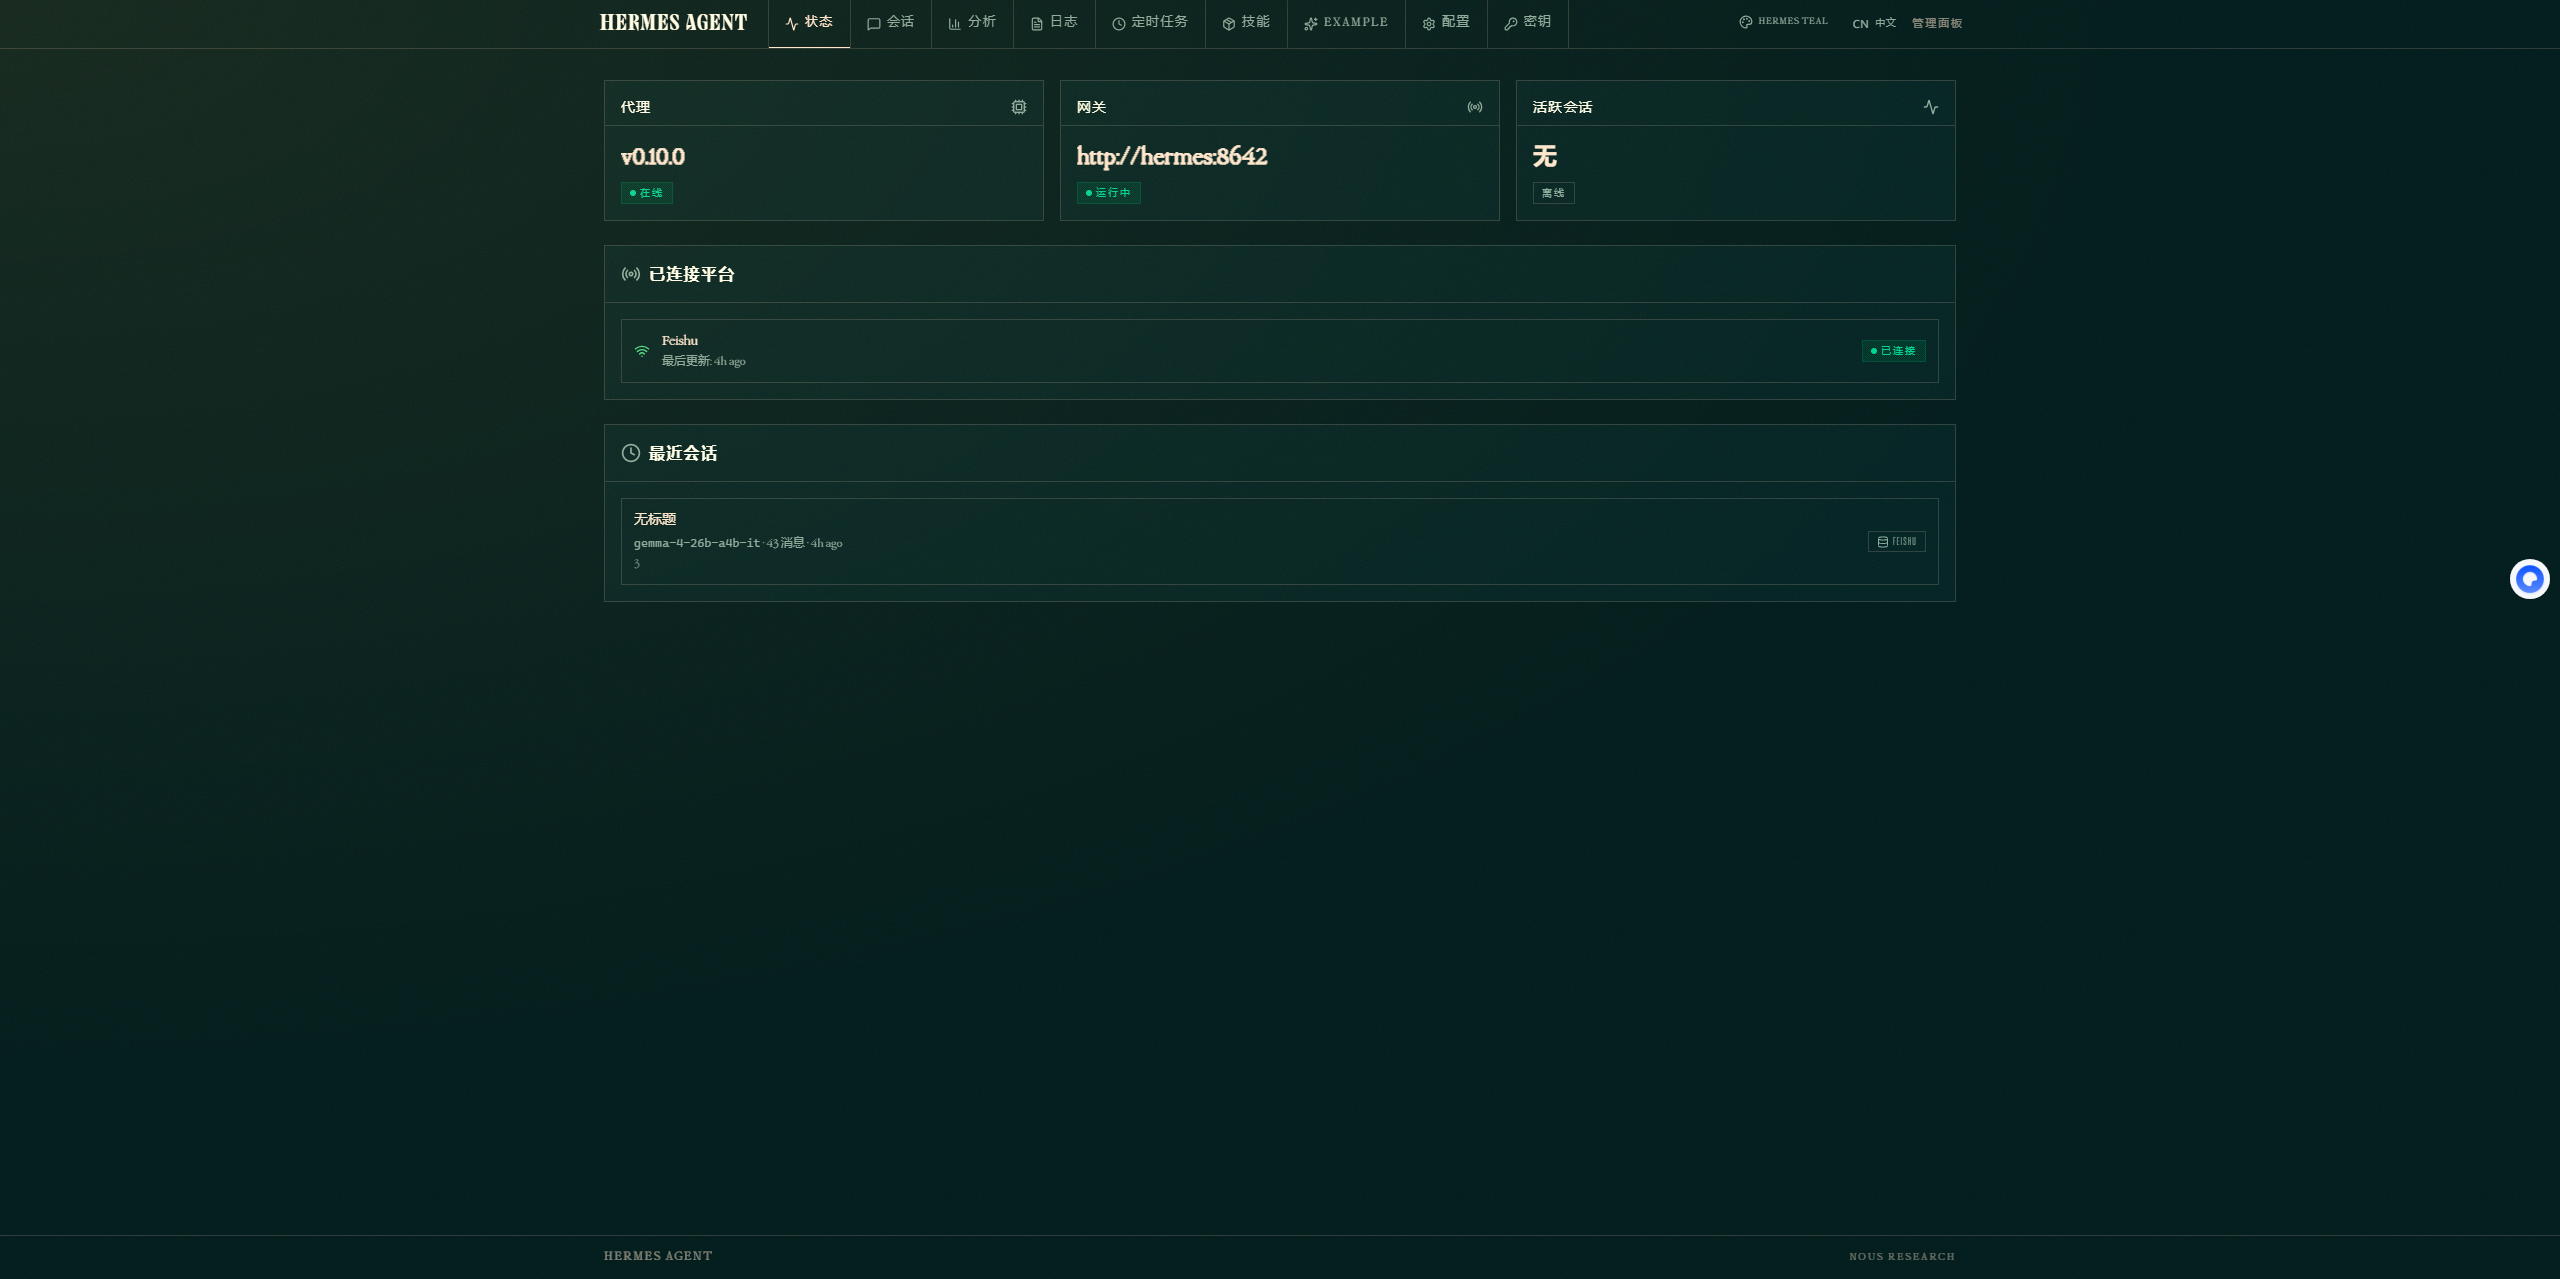
Task: Go to the 日志 tab
Action: pyautogui.click(x=1054, y=22)
